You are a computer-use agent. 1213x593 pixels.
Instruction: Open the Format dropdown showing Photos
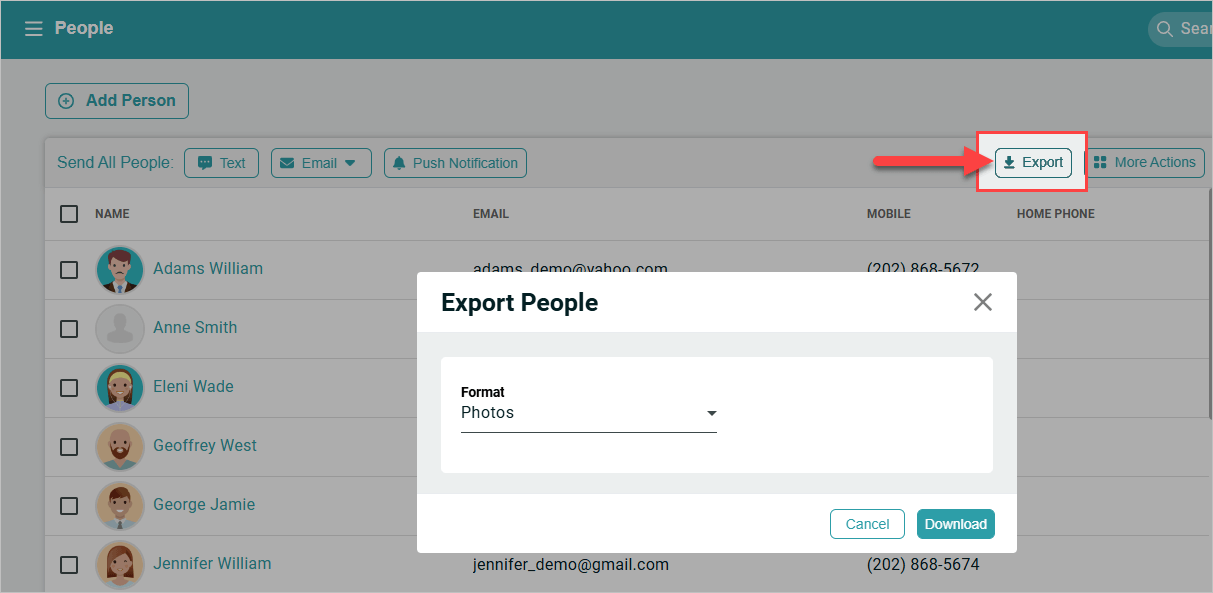click(x=589, y=413)
